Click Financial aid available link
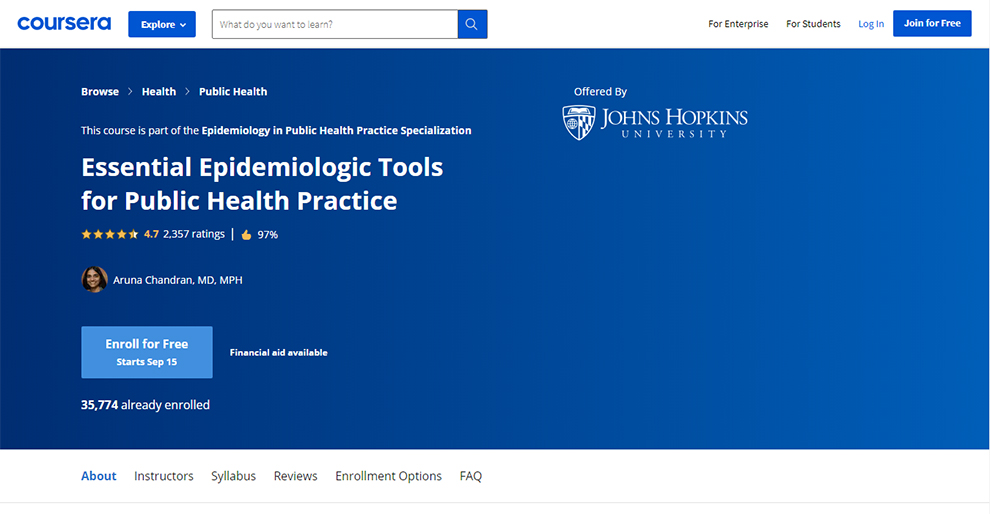This screenshot has width=990, height=514. point(278,352)
